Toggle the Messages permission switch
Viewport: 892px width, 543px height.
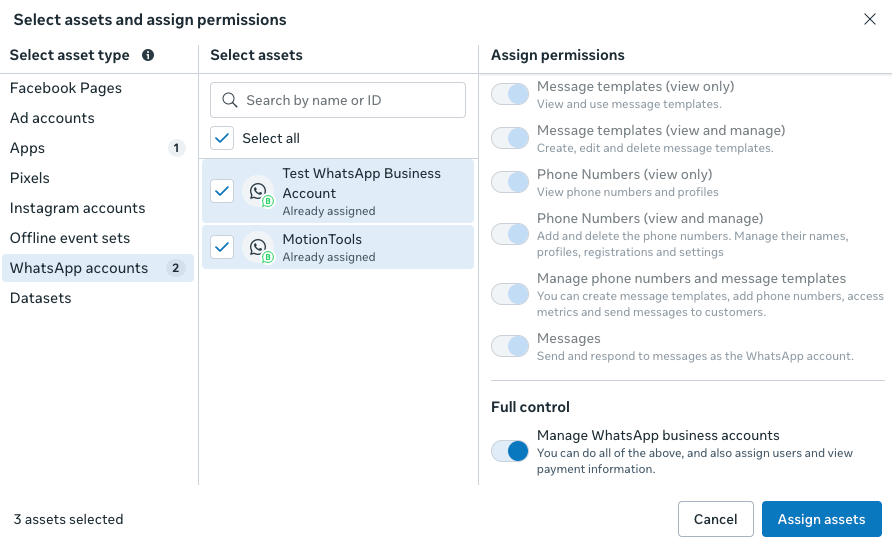click(510, 346)
